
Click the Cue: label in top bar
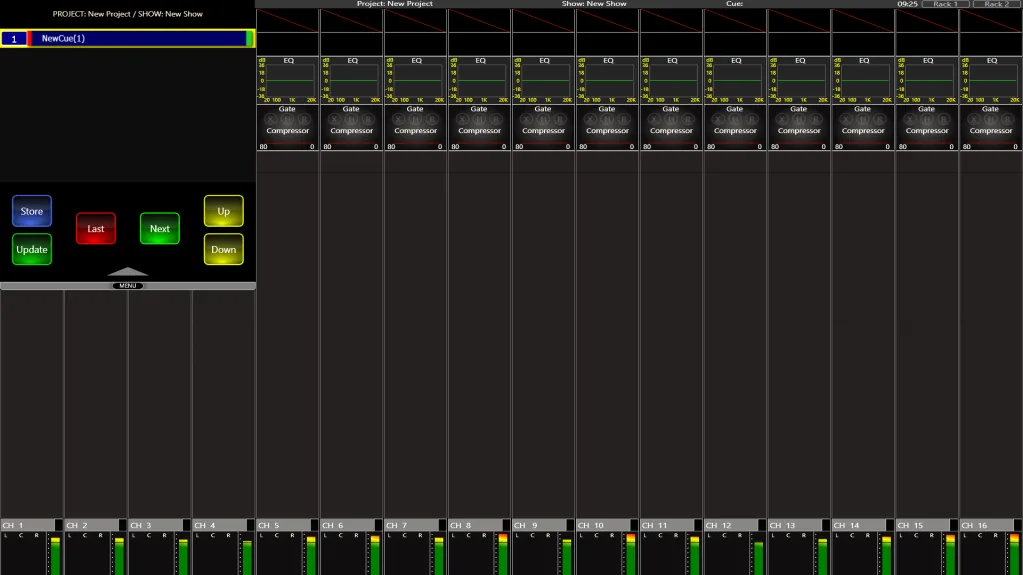pos(734,4)
